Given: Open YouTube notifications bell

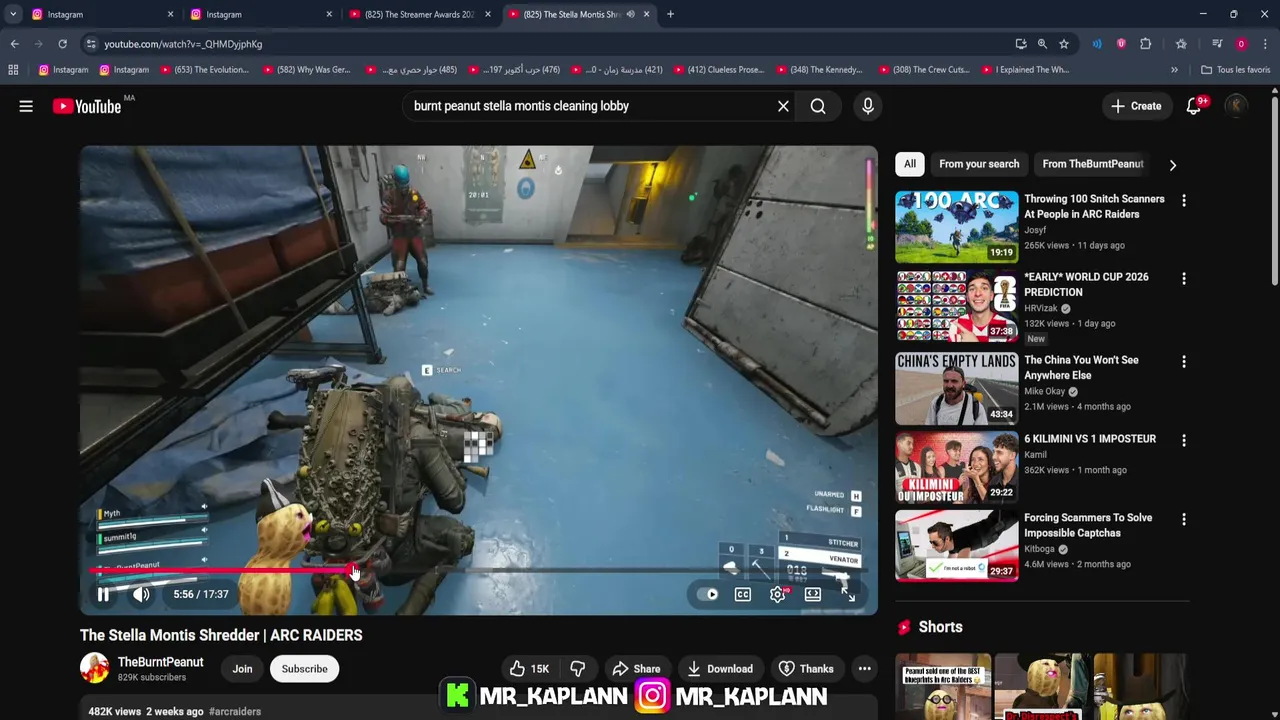Looking at the screenshot, I should [x=1193, y=106].
